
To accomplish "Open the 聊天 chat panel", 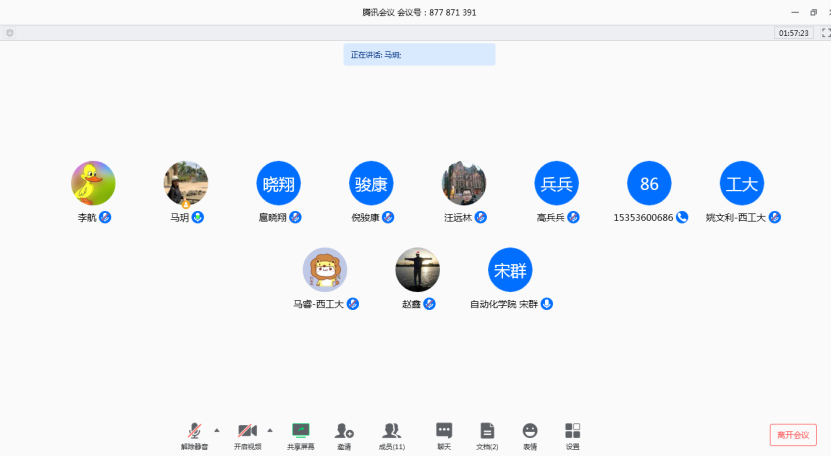I will (444, 434).
